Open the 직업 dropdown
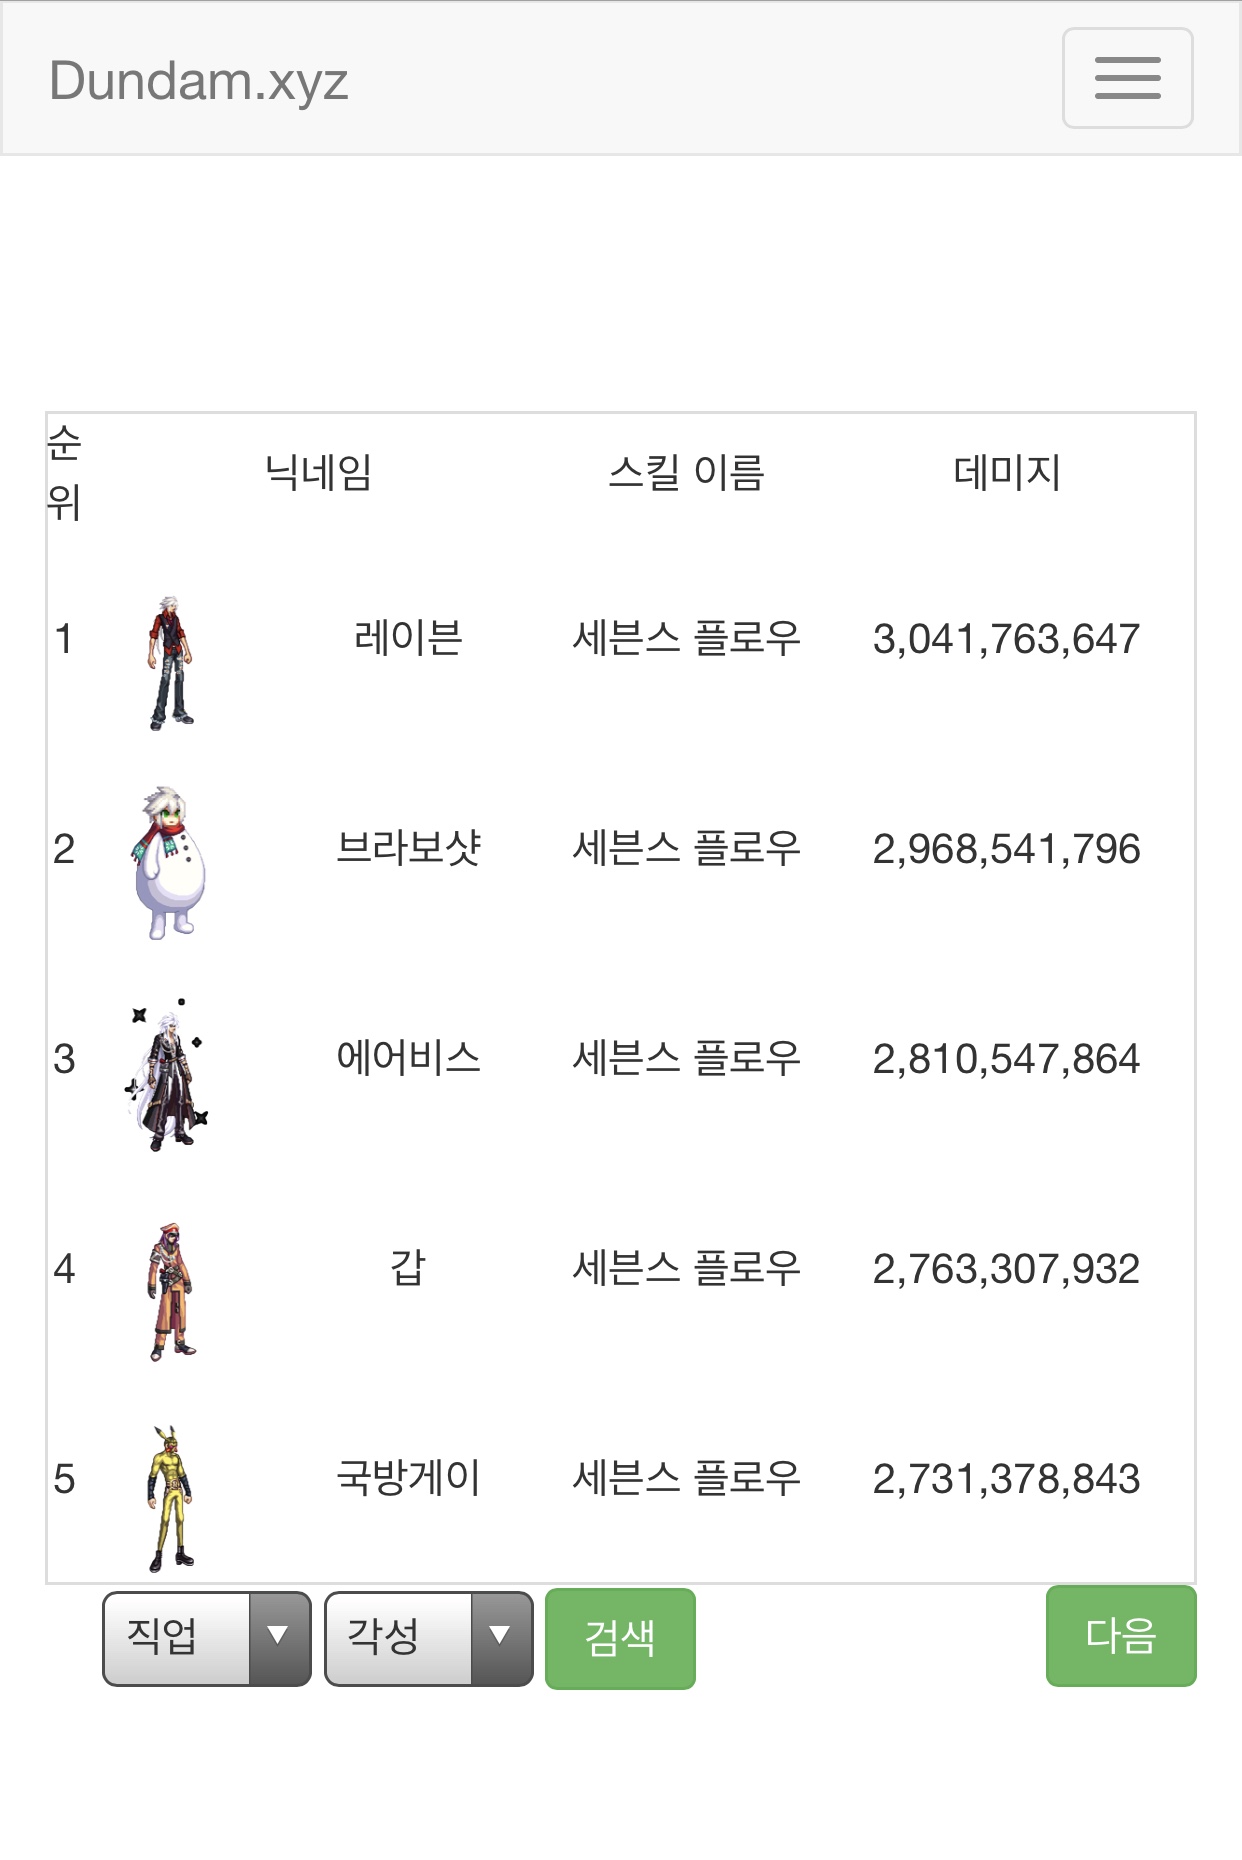 click(x=207, y=1638)
